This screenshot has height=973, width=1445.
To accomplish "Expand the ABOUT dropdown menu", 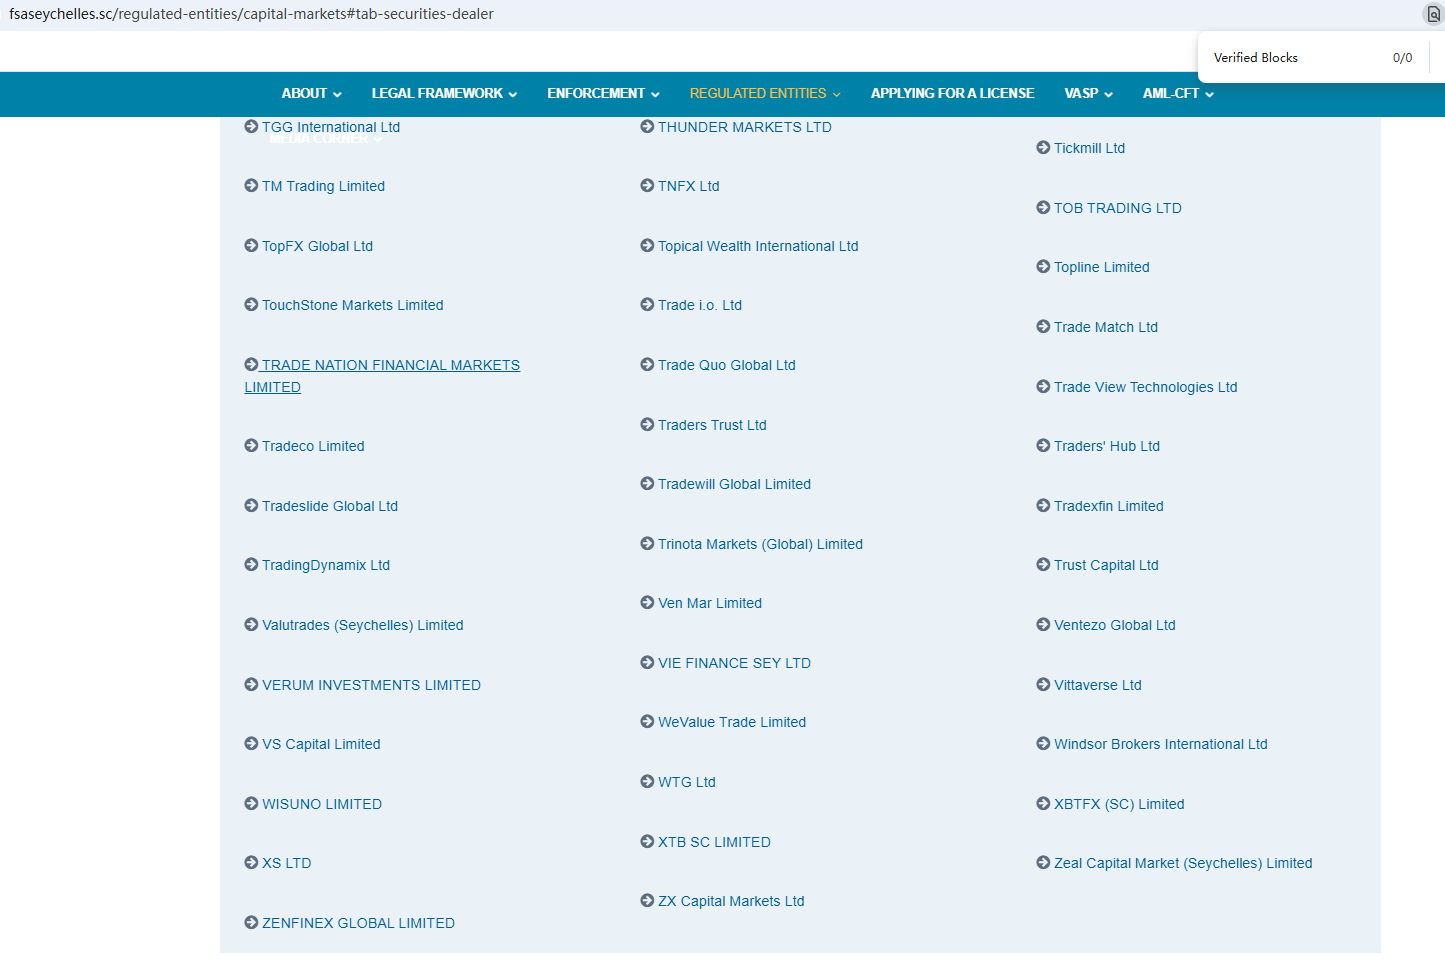I will pyautogui.click(x=311, y=93).
